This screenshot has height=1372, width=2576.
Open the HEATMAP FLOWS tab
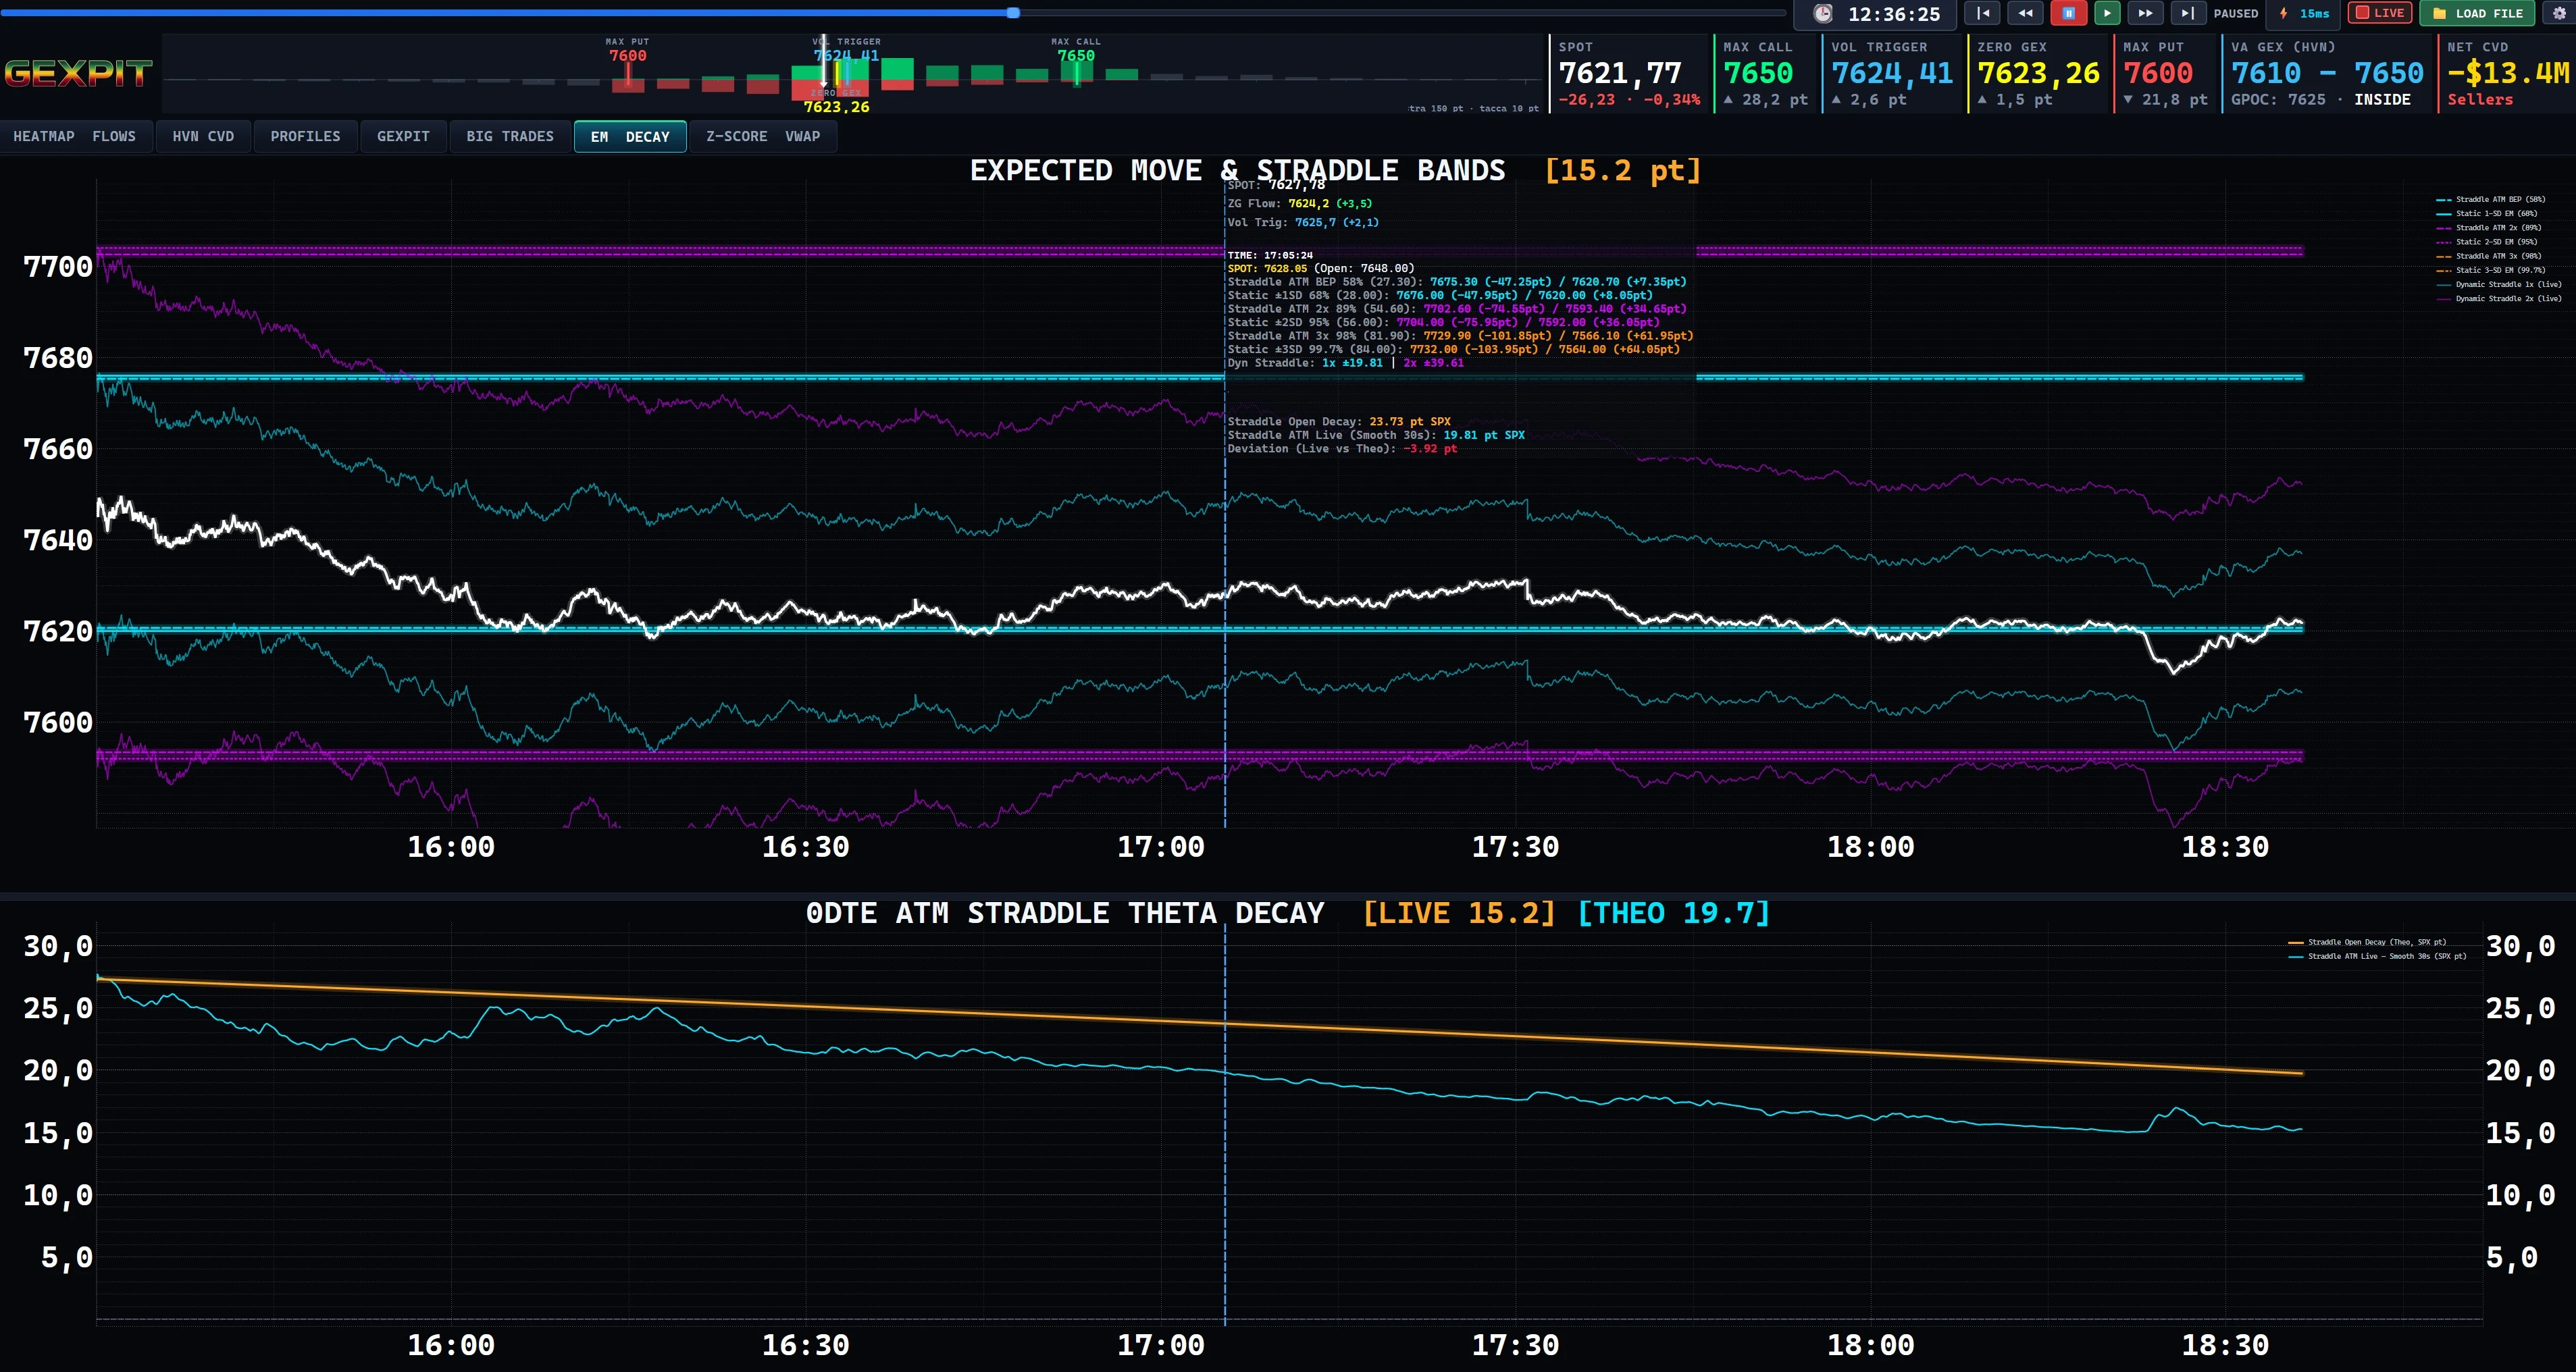[x=75, y=136]
